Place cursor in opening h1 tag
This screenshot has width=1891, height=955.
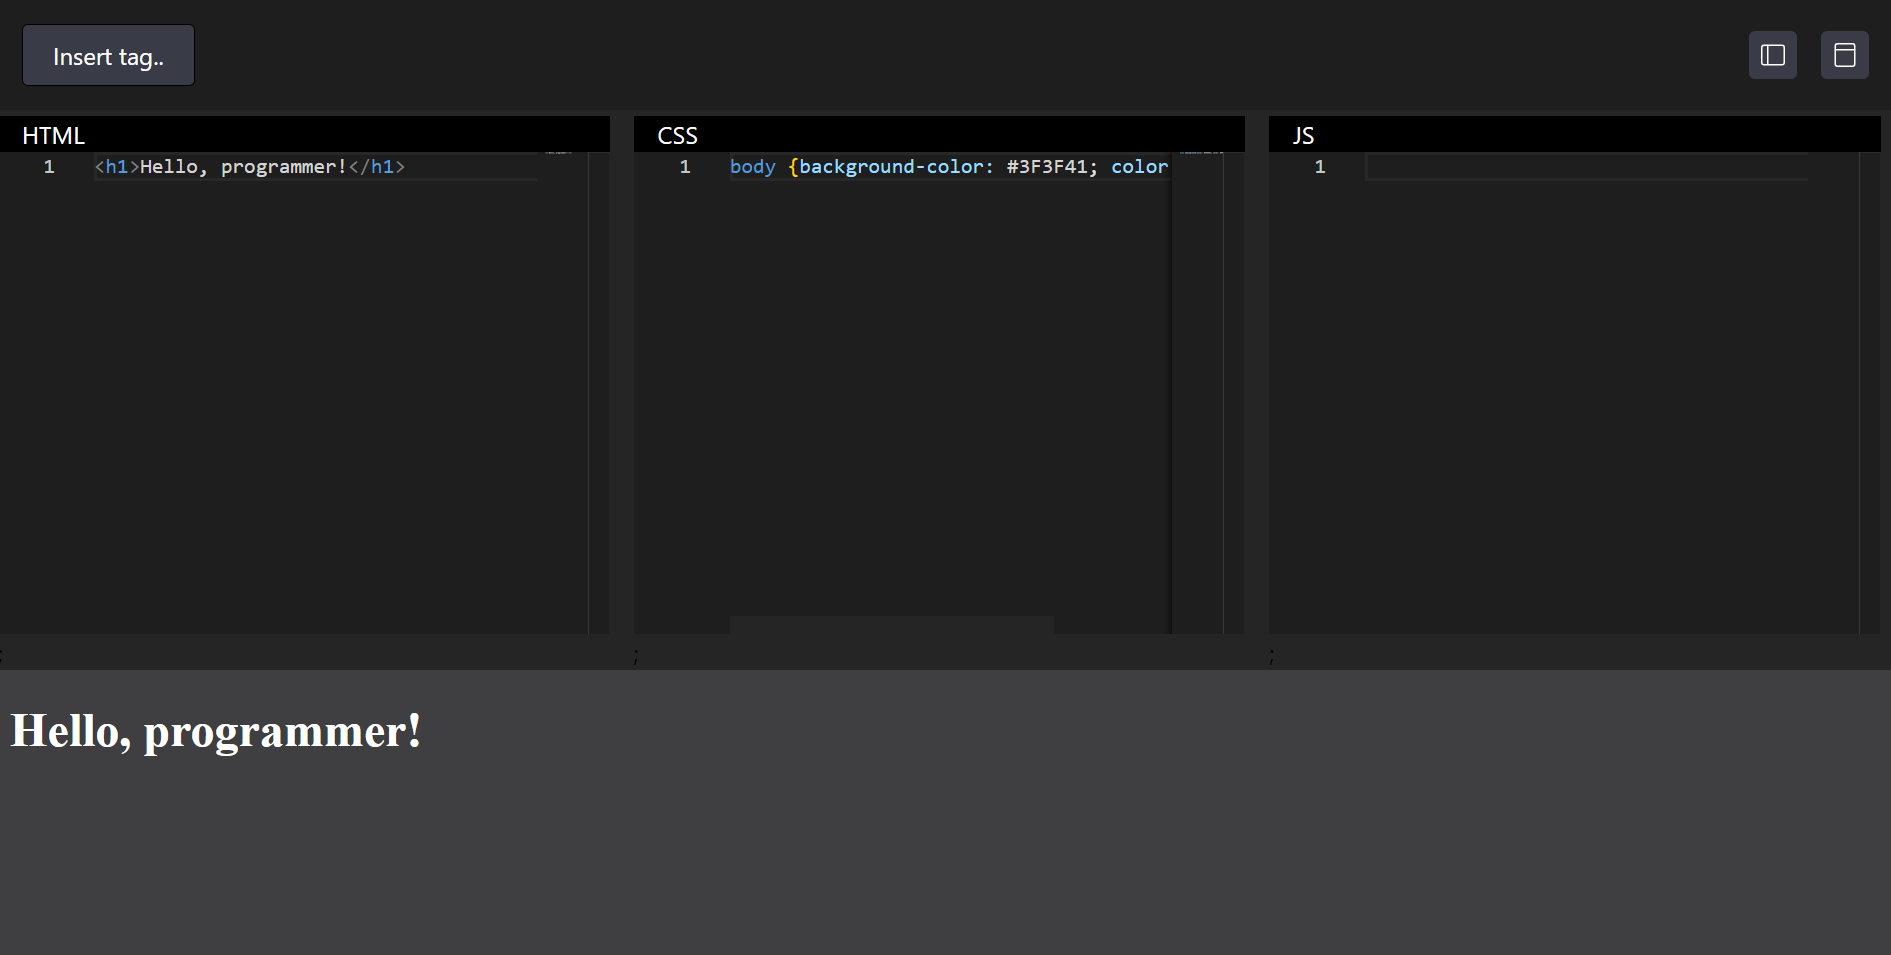pyautogui.click(x=116, y=167)
